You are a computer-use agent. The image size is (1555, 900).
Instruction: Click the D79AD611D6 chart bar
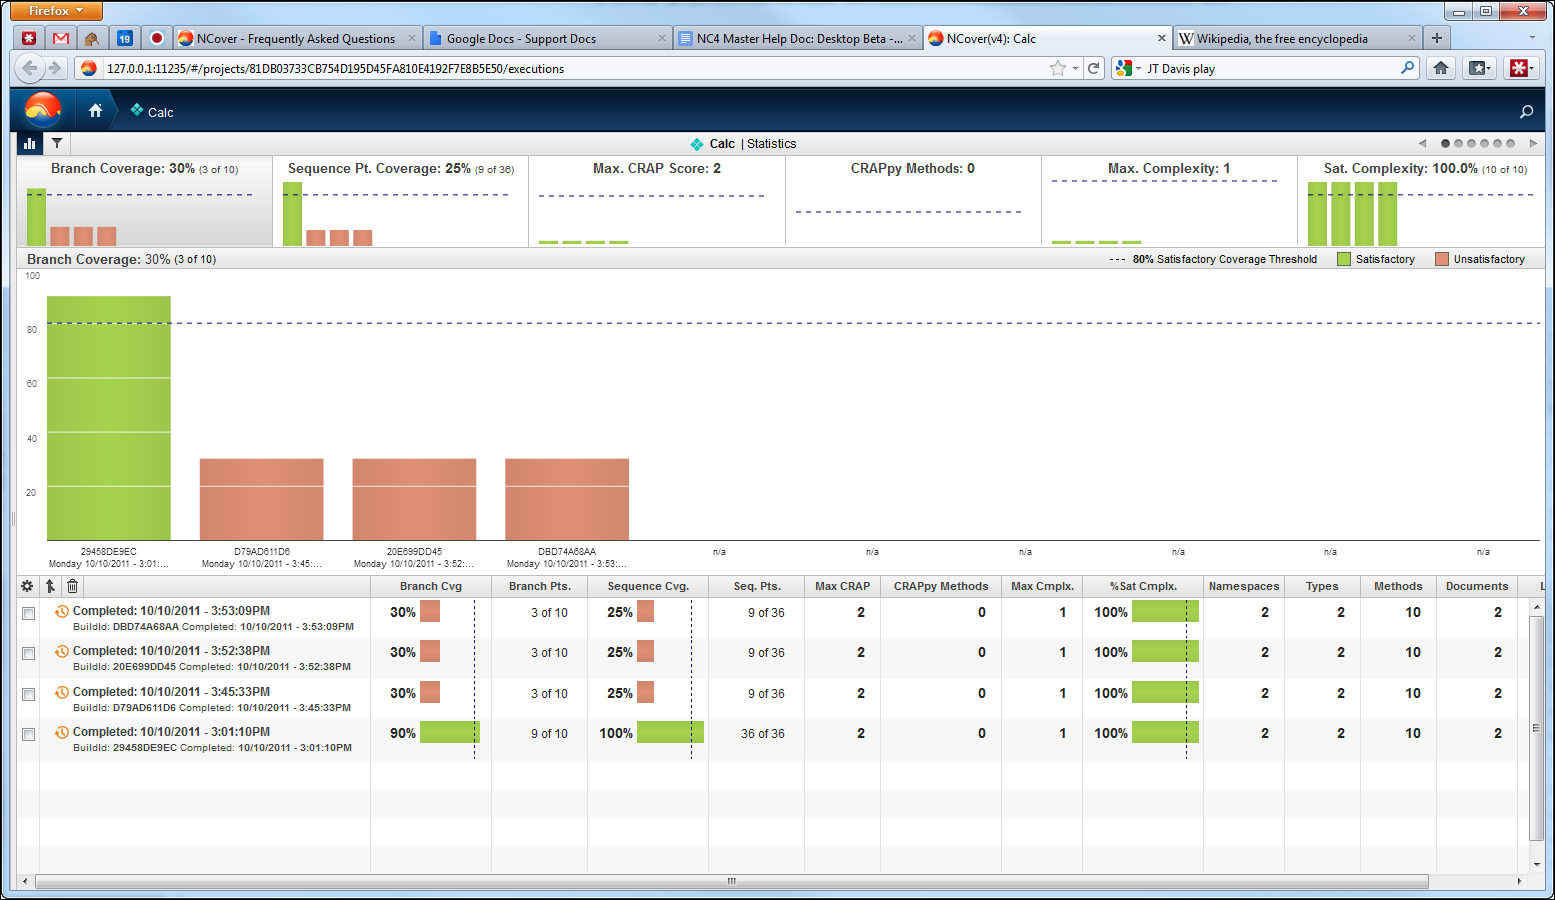pyautogui.click(x=262, y=499)
